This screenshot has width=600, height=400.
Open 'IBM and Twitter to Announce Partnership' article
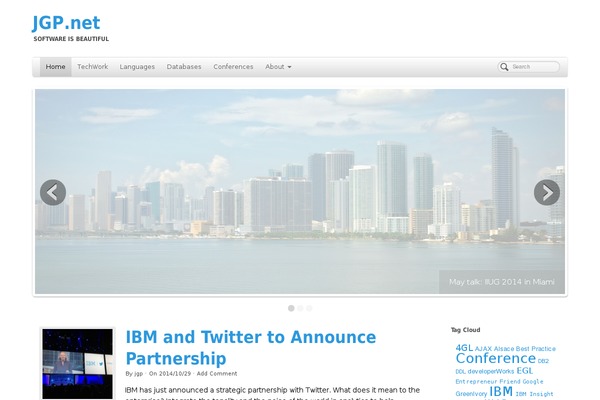pyautogui.click(x=251, y=348)
